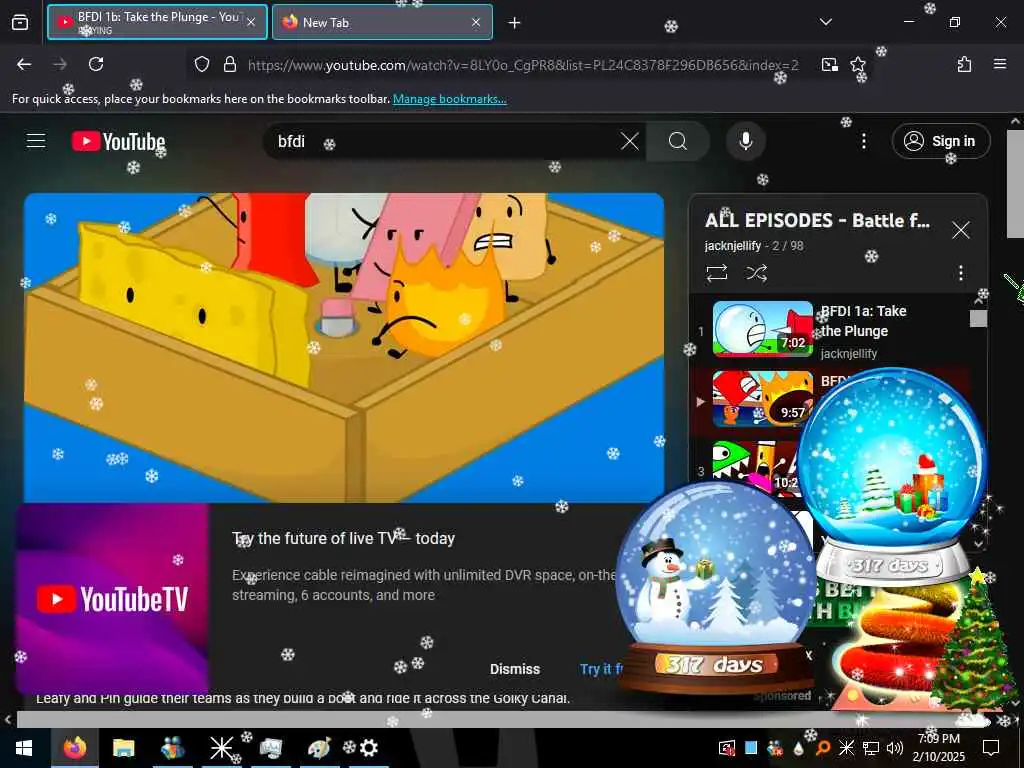Toggle loop playlist
This screenshot has width=1024, height=768.
pyautogui.click(x=716, y=272)
